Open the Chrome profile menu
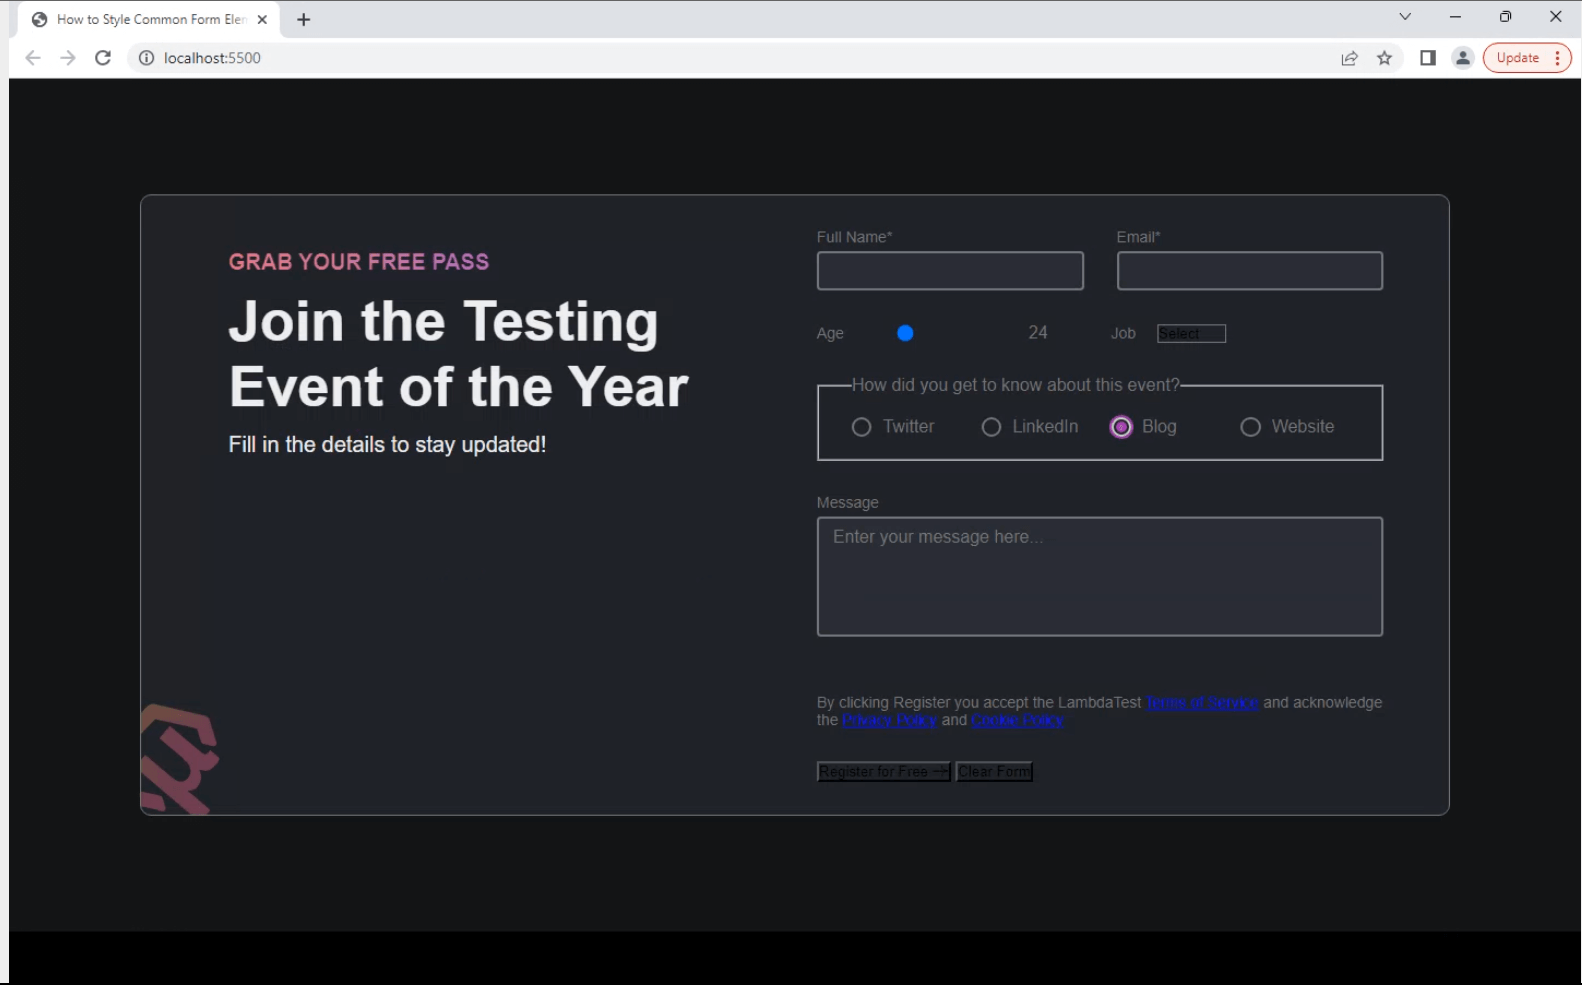 coord(1463,58)
